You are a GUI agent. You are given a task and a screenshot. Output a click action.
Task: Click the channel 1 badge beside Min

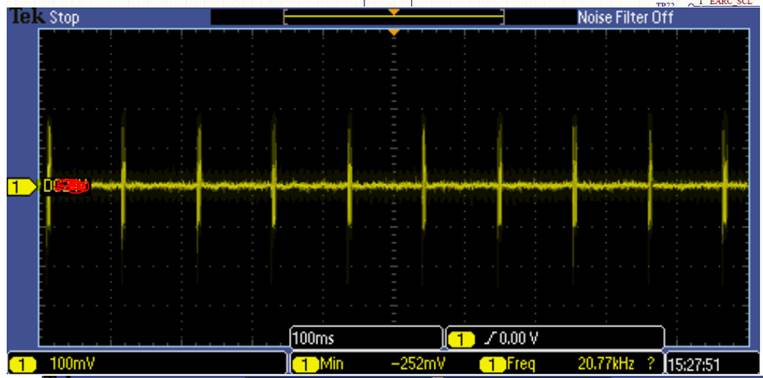pos(305,364)
